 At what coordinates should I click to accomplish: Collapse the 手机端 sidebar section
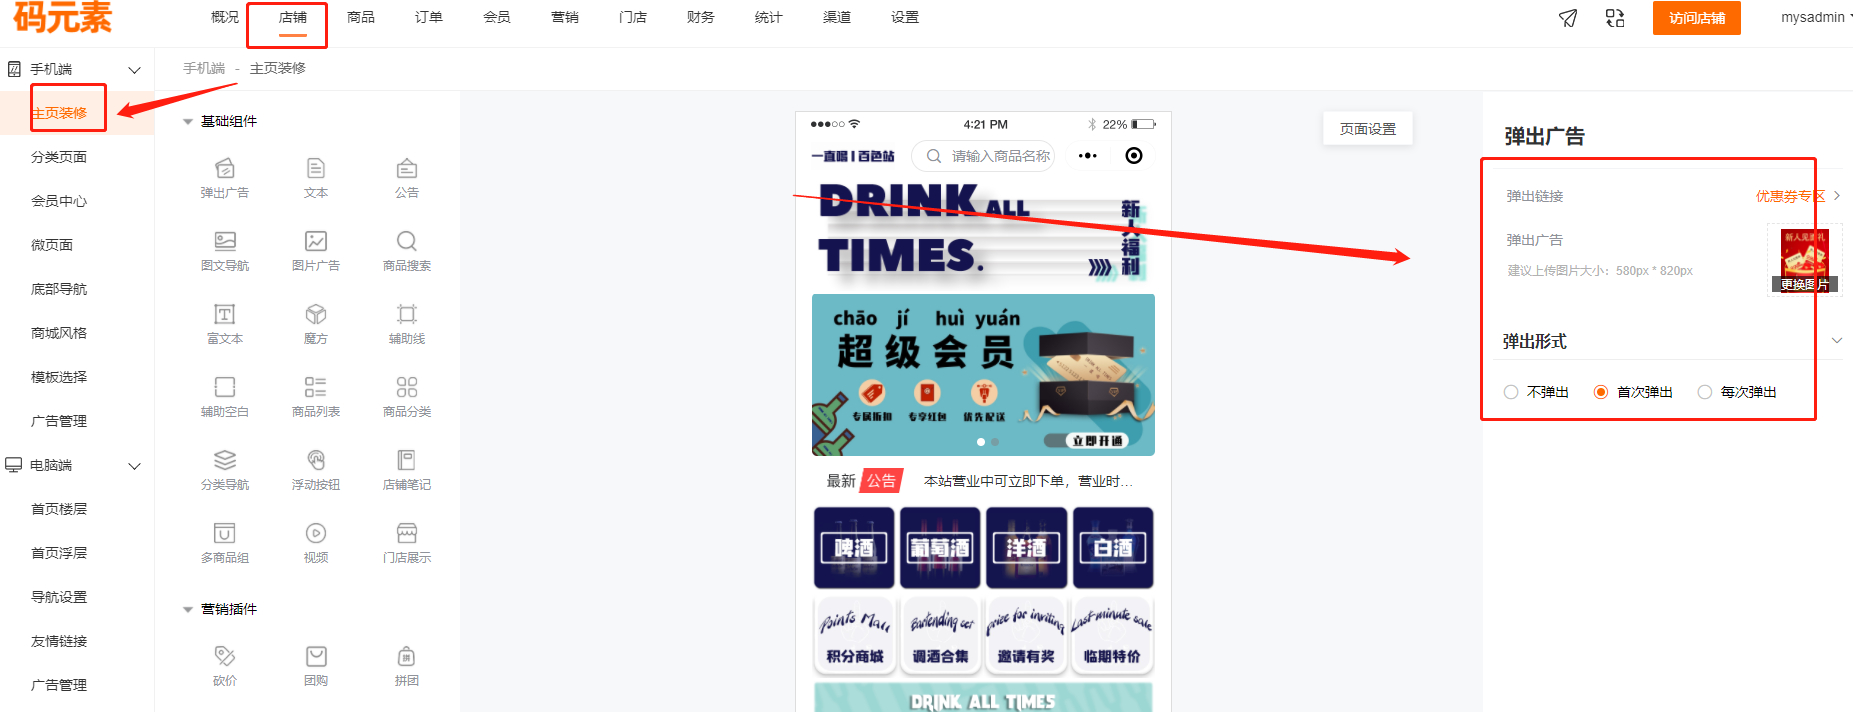click(x=135, y=69)
